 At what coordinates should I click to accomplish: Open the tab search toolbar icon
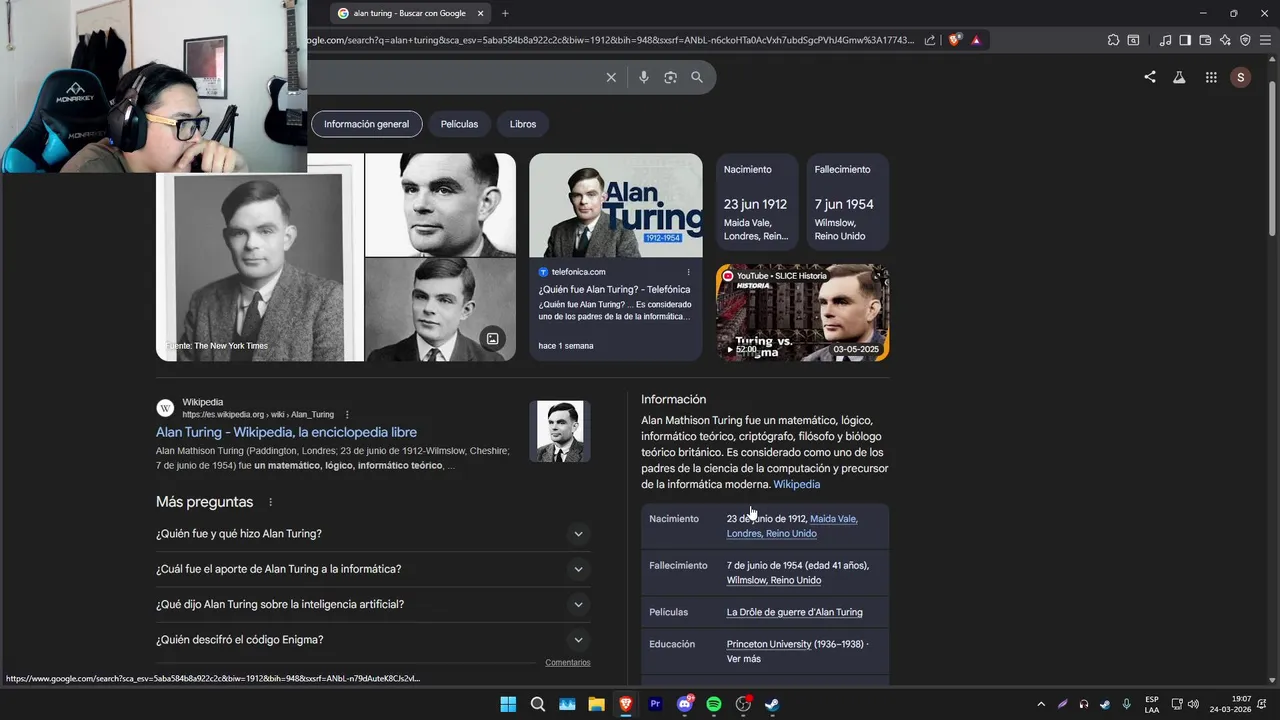(x=1133, y=40)
